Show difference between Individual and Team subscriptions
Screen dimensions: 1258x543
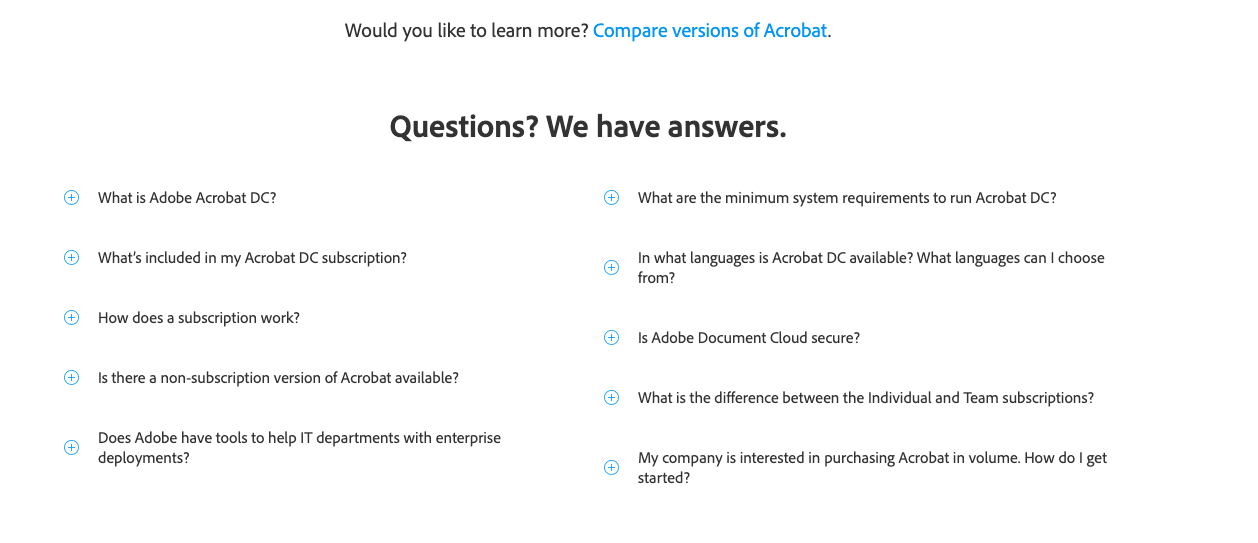coord(866,398)
